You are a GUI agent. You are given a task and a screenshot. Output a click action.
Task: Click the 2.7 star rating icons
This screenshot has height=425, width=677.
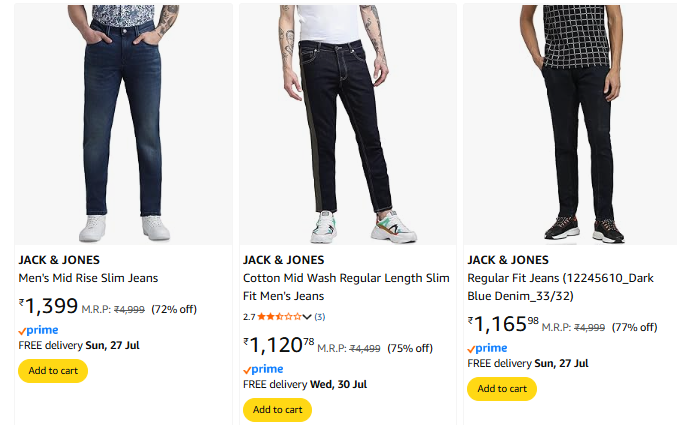click(279, 317)
